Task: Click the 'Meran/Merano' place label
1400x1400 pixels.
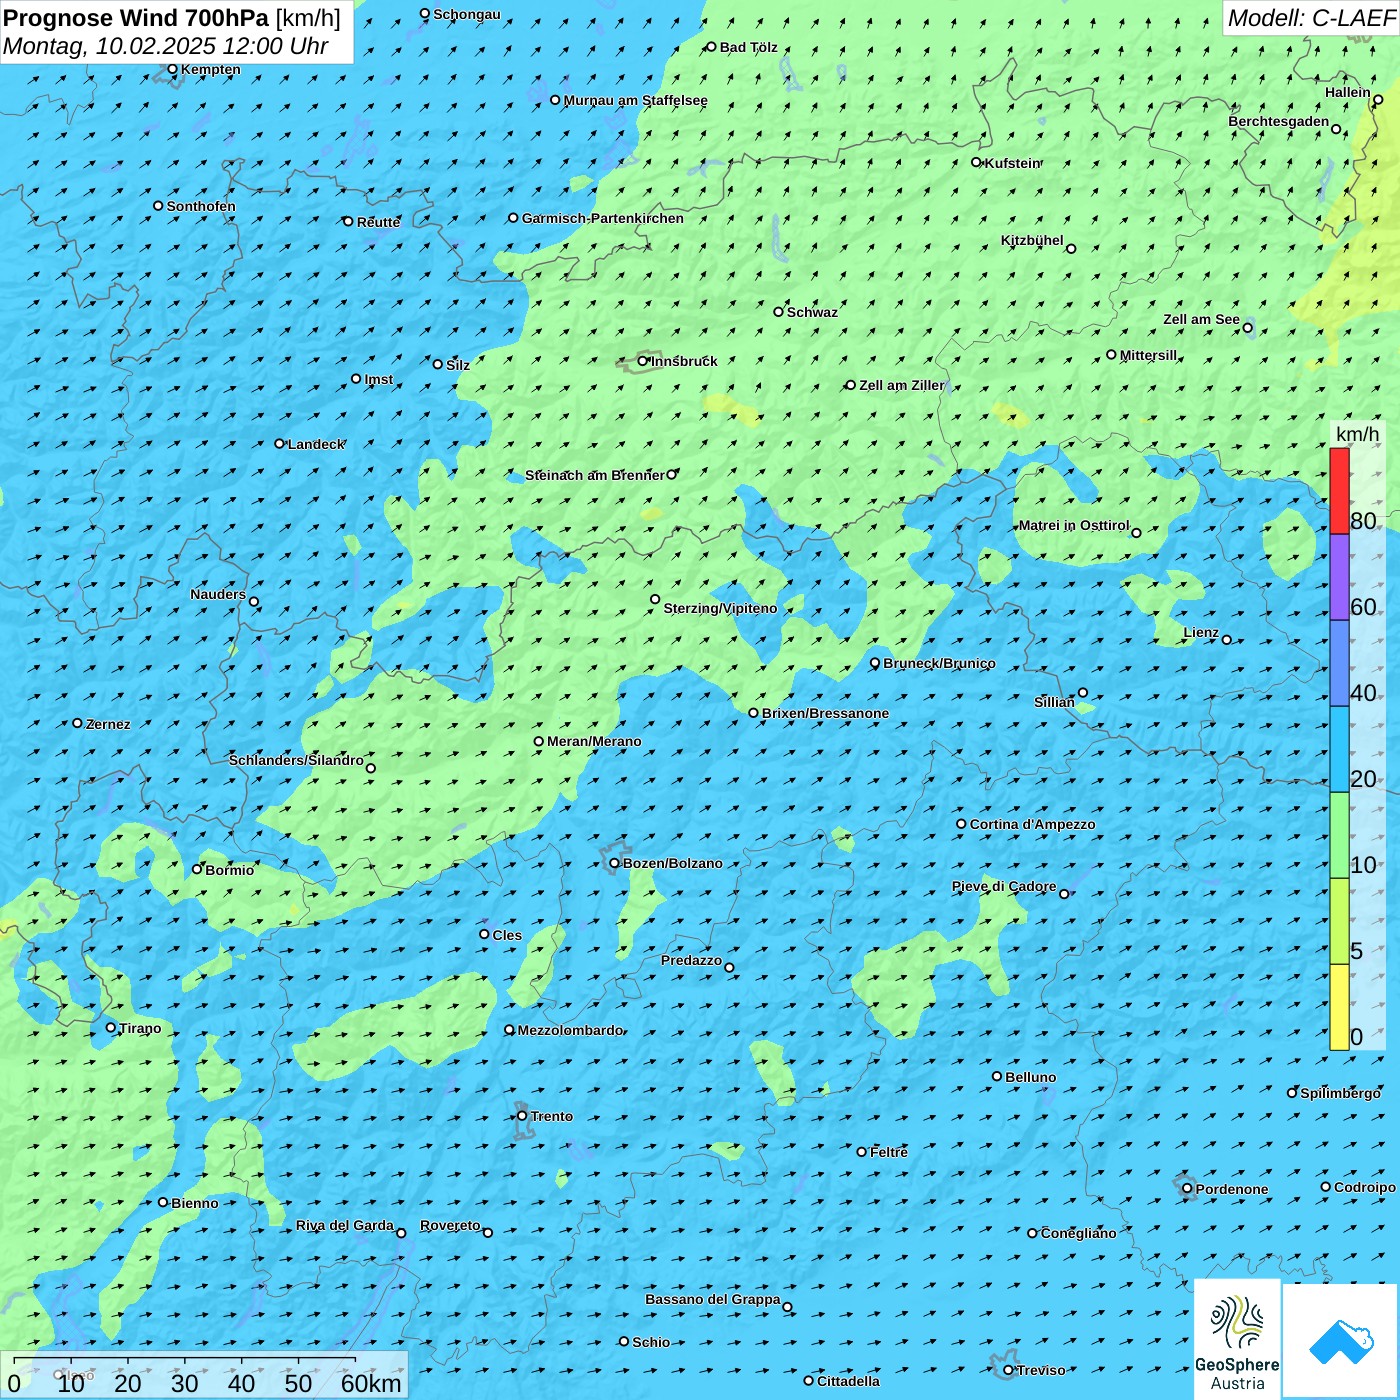Action: pos(594,741)
